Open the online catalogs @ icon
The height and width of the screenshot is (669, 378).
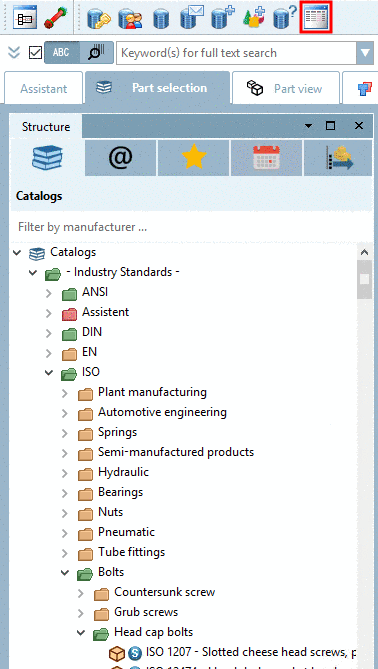tap(121, 158)
